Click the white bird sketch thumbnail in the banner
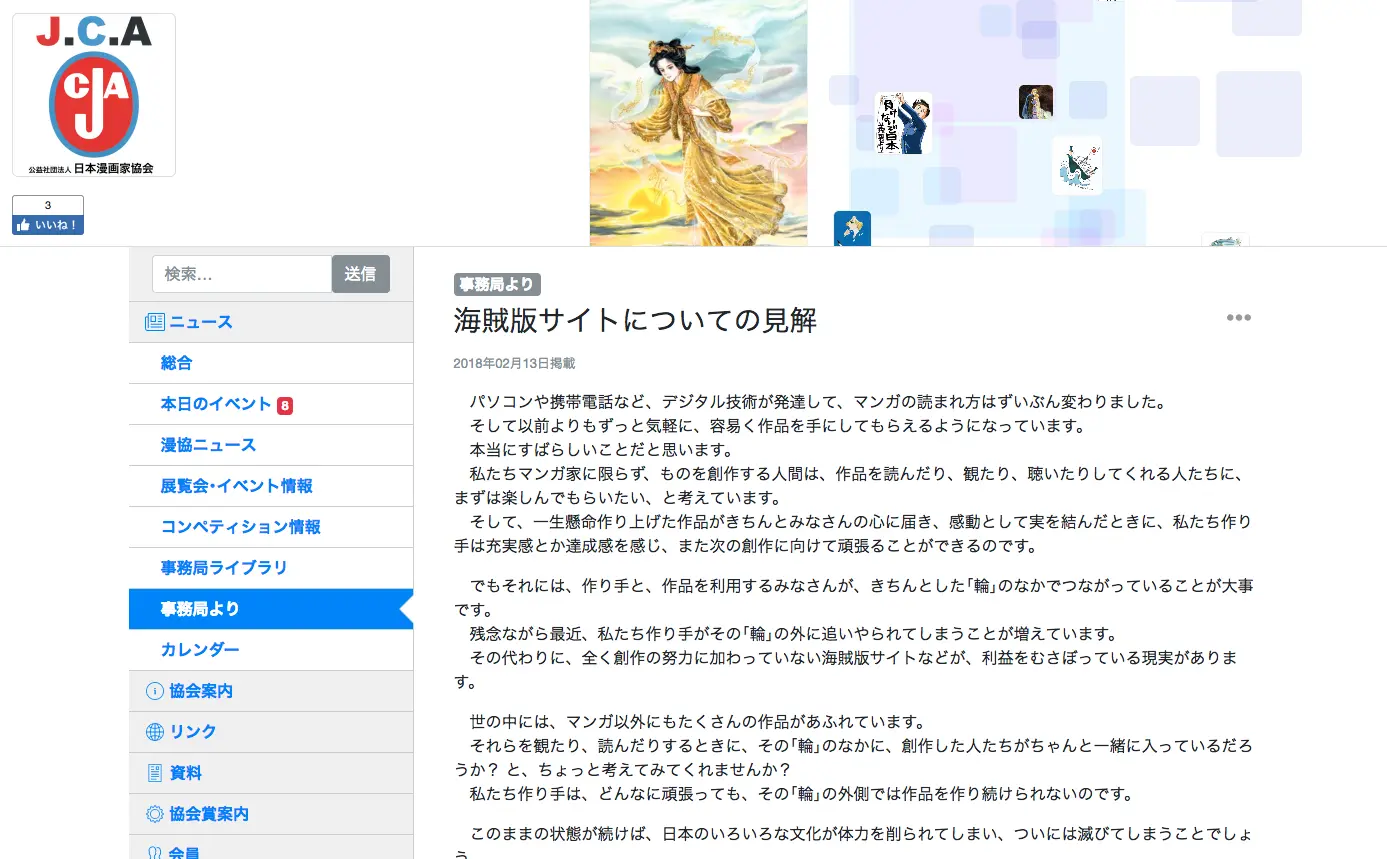 1077,166
